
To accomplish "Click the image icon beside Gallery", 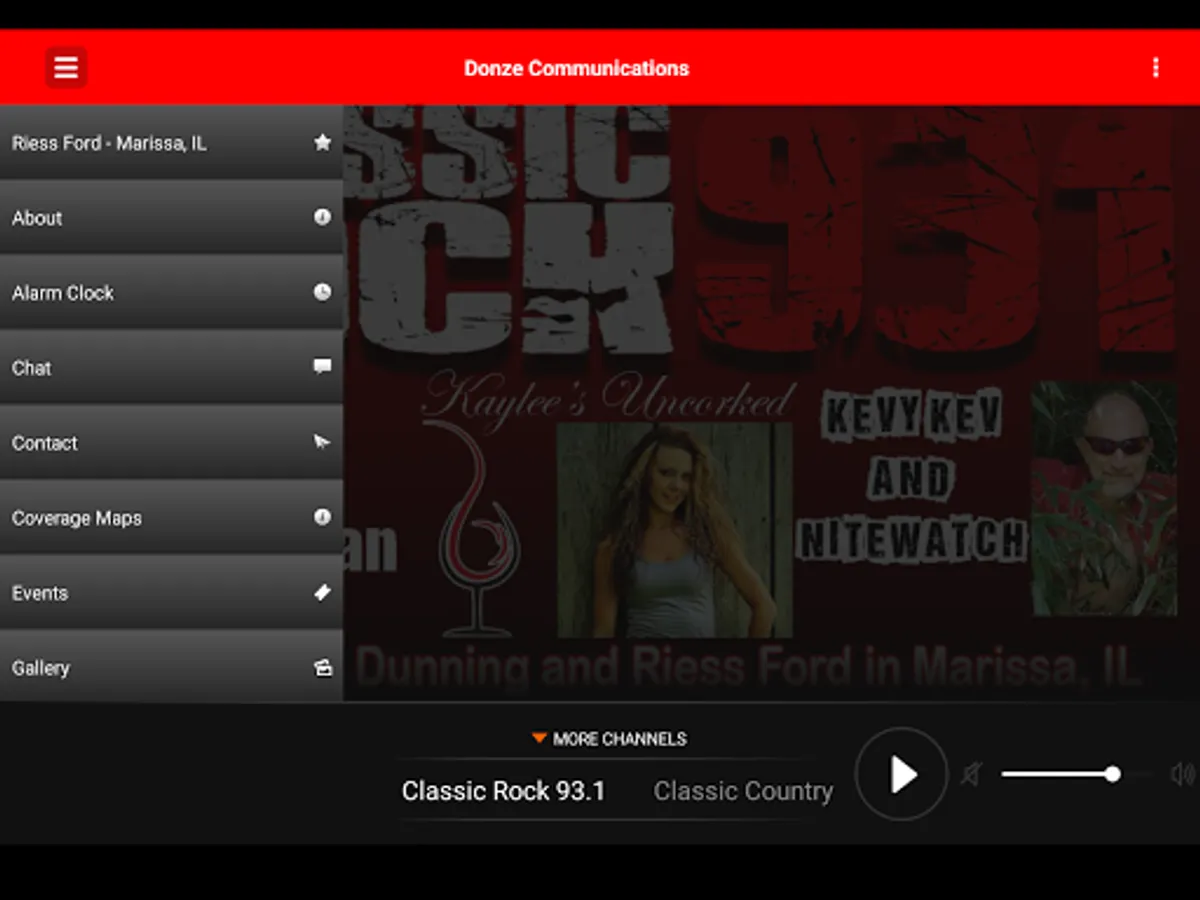I will (322, 667).
